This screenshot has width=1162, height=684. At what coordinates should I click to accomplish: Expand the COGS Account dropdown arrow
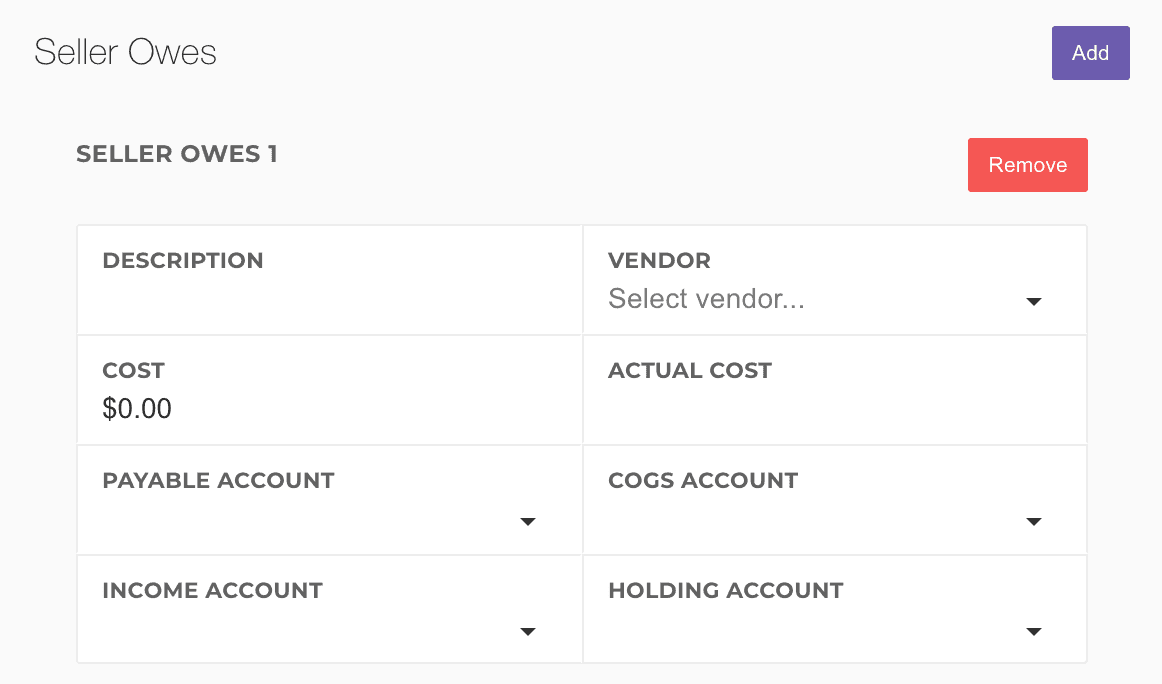coord(1034,521)
